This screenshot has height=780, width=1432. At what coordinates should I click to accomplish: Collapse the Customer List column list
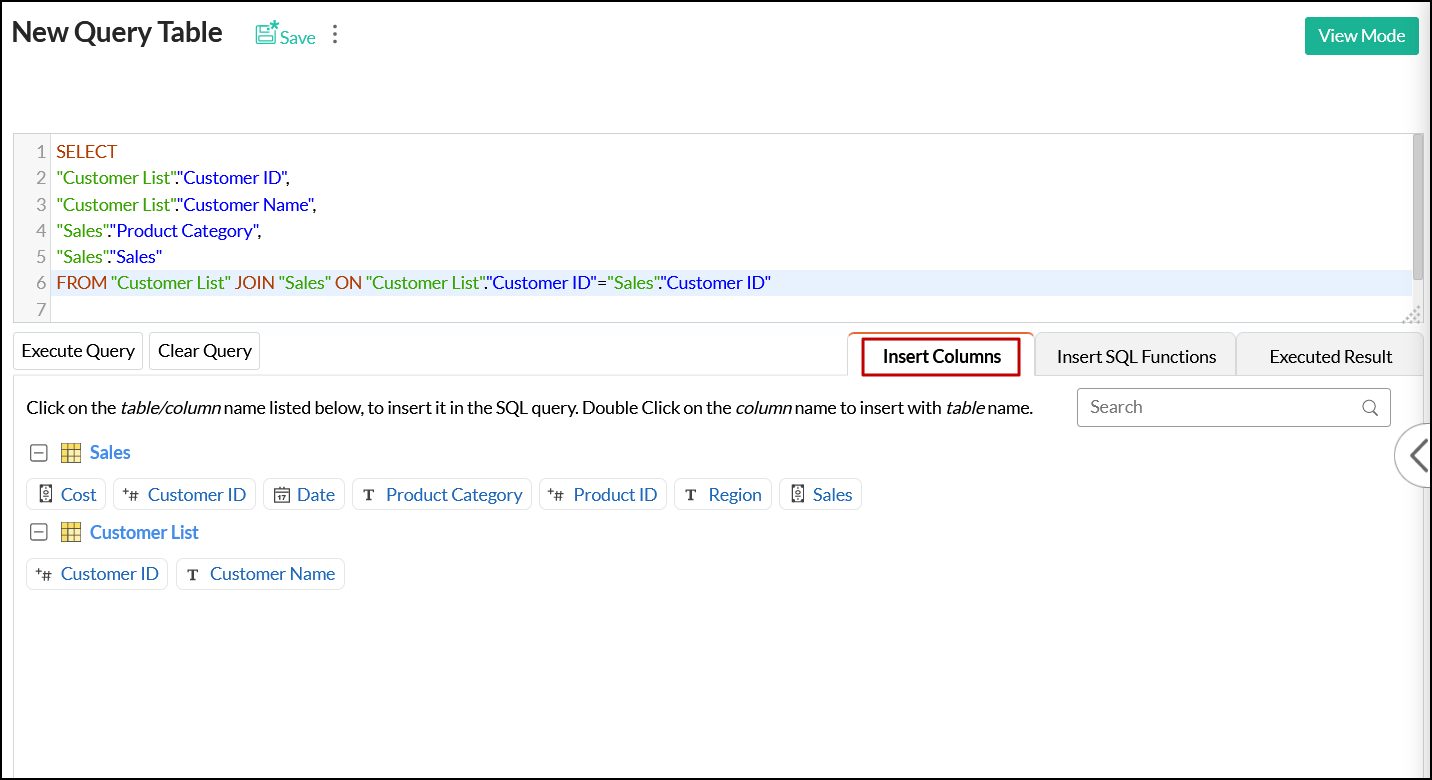click(38, 532)
